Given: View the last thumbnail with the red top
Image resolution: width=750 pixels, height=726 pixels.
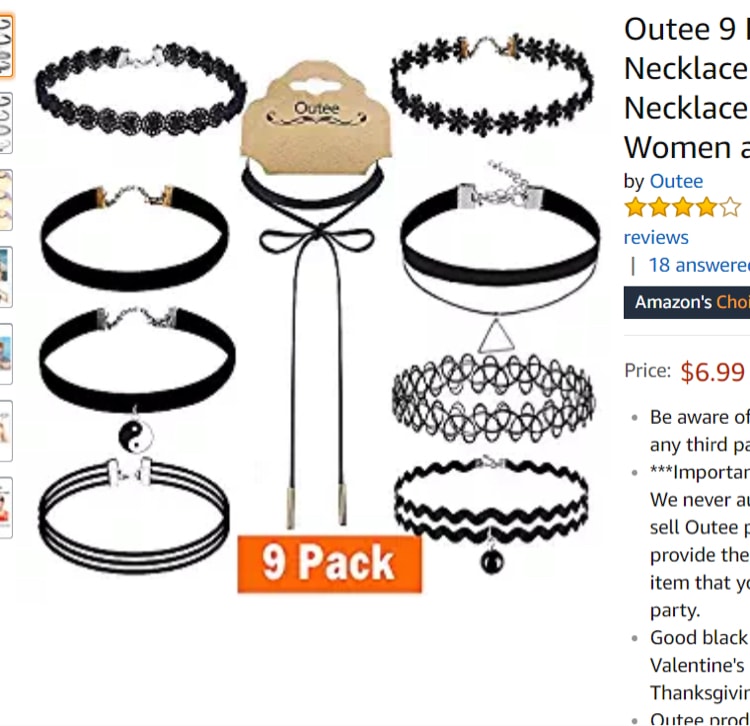Looking at the screenshot, I should tap(6, 507).
